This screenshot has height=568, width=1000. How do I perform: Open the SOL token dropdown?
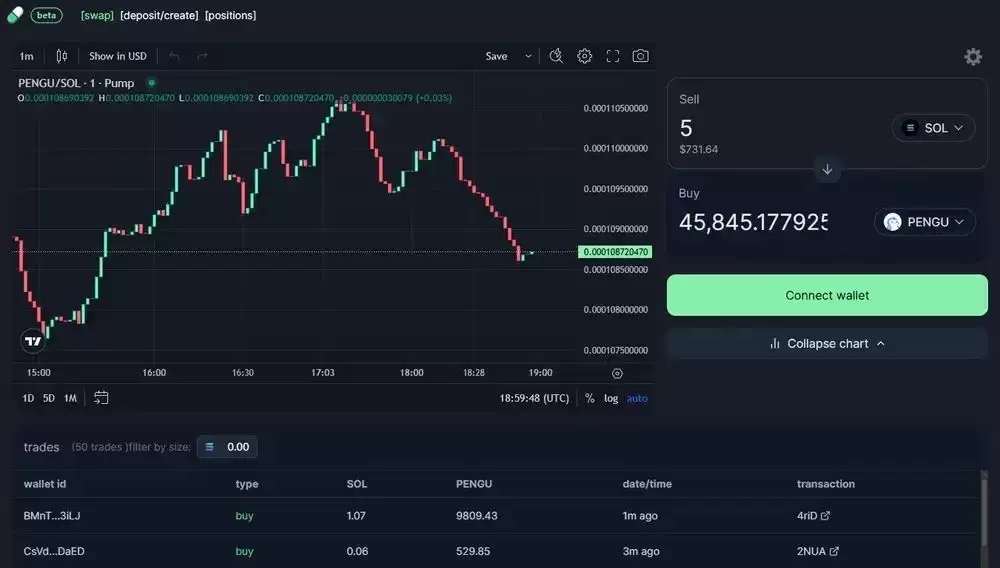point(933,128)
